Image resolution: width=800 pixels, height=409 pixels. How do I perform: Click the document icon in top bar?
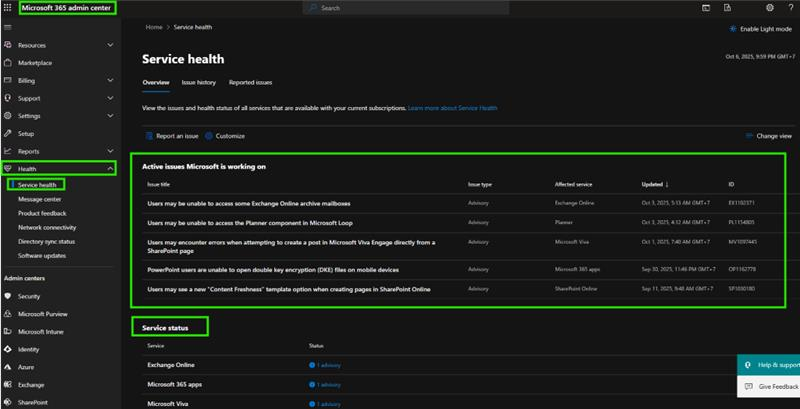point(728,8)
